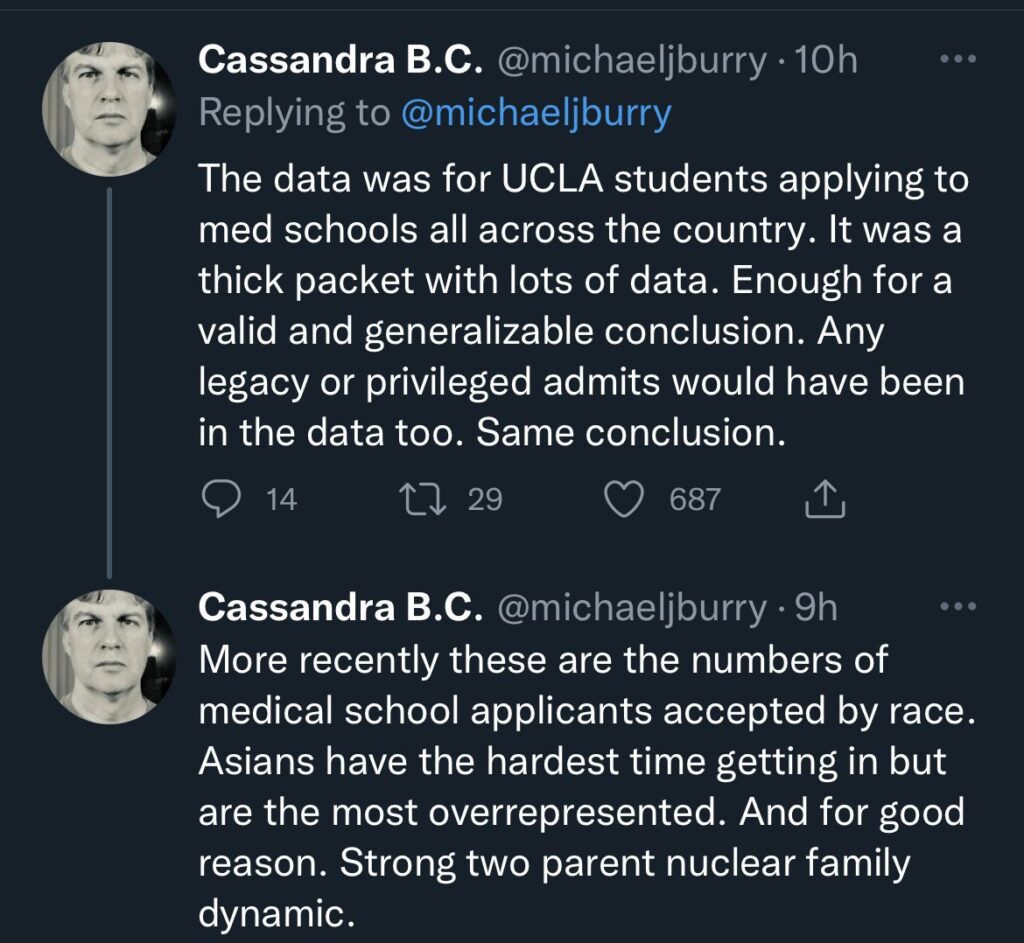Like the tweet via the heart icon
Viewport: 1024px width, 943px height.
(627, 498)
